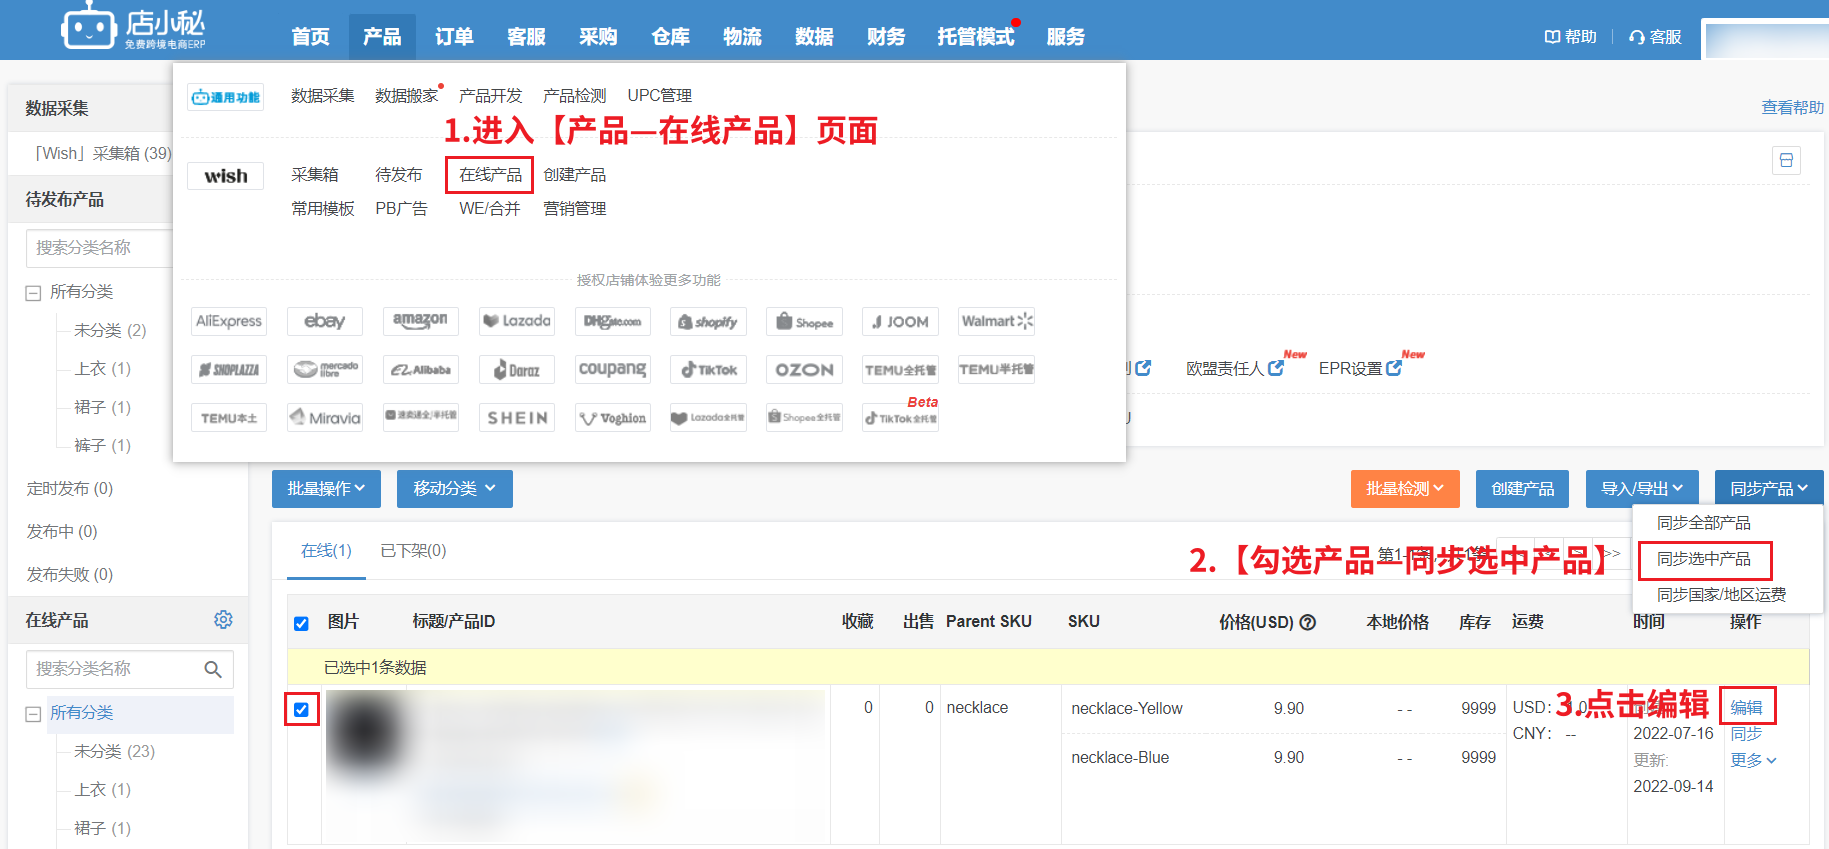The width and height of the screenshot is (1829, 849).
Task: Uncheck the necklace product row checkbox
Action: point(301,710)
